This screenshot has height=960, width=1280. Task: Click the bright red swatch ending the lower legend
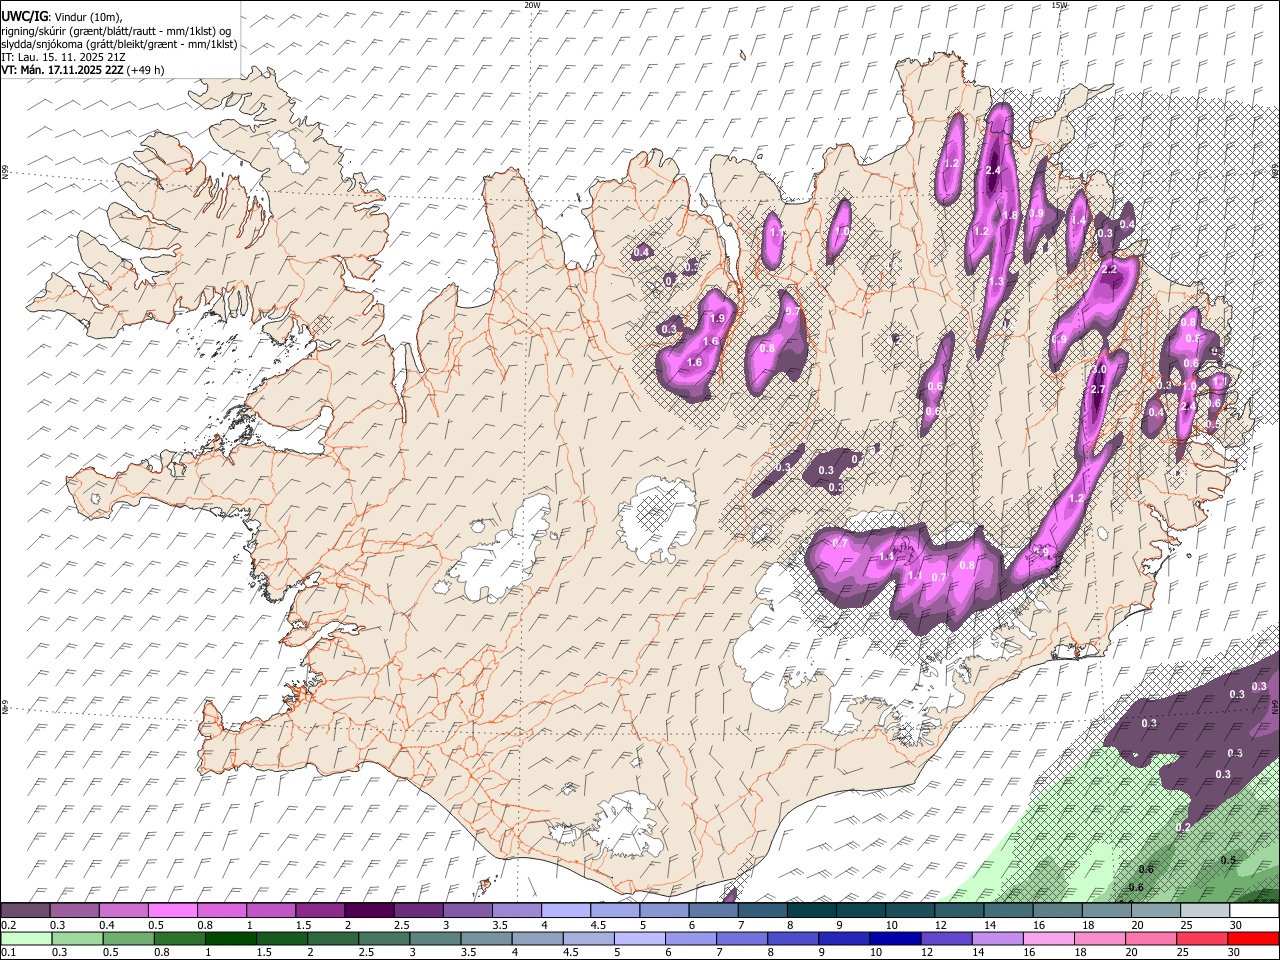point(1252,939)
